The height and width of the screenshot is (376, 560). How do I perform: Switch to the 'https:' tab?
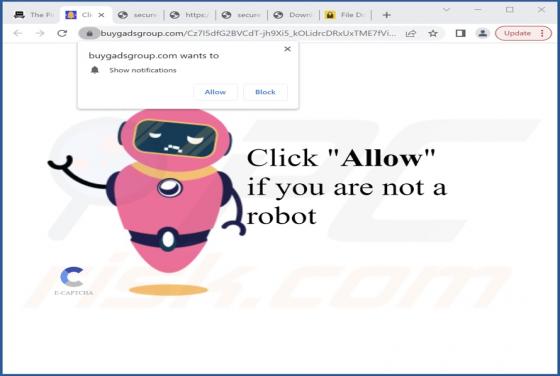tap(189, 15)
